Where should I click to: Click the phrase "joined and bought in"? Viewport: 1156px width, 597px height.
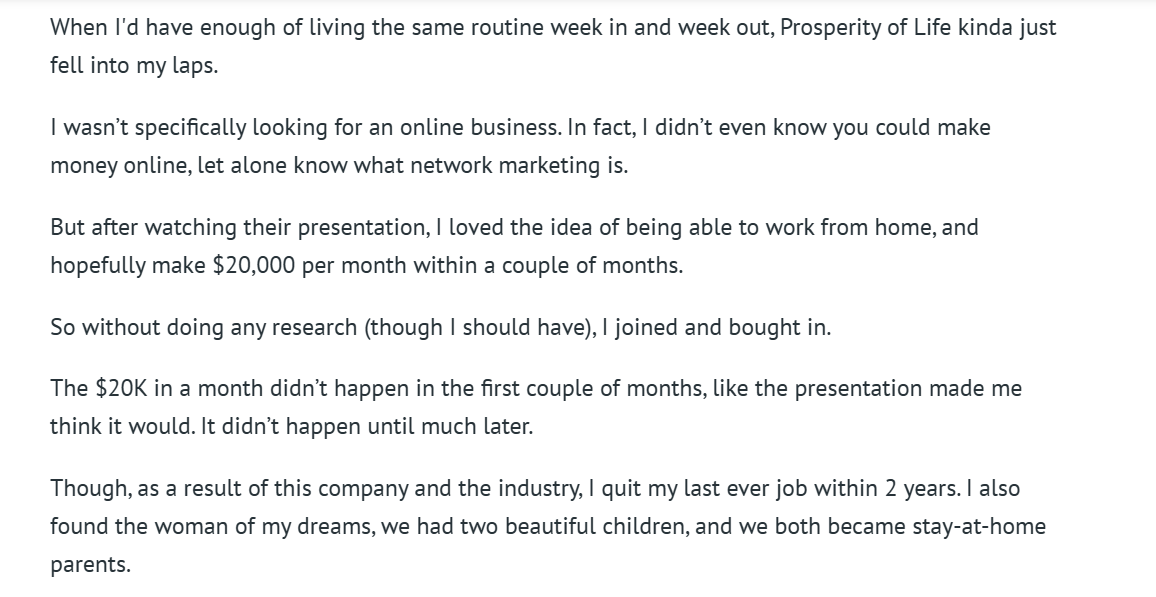tap(720, 327)
